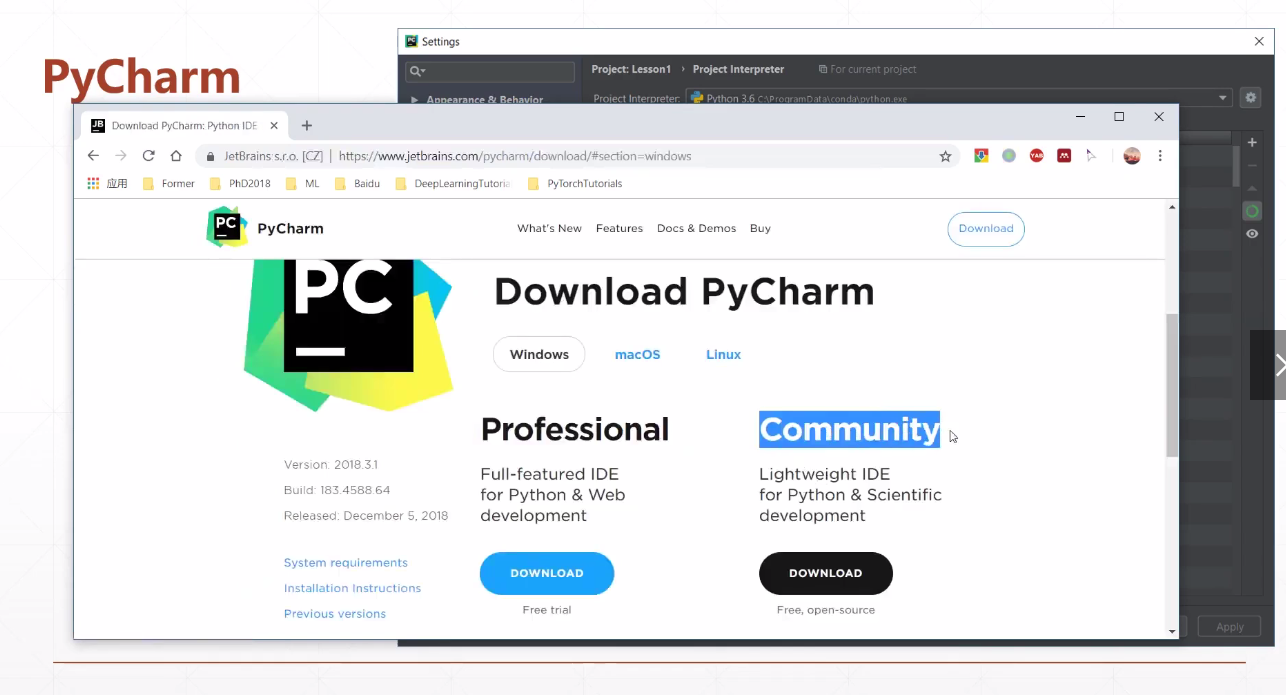Click the browser page vertical scrollbar thumb
Screen dimensions: 1286x695
tap(1172, 385)
